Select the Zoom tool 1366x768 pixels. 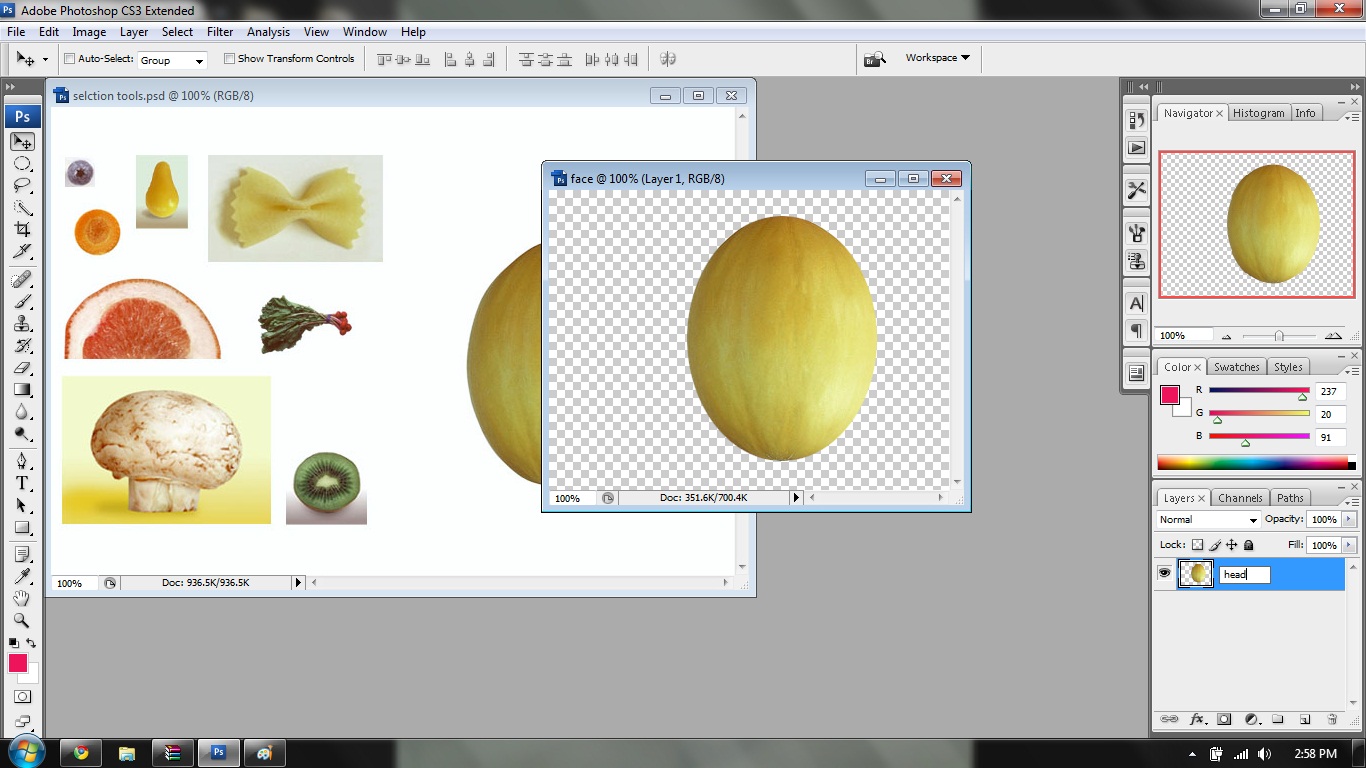(x=22, y=620)
